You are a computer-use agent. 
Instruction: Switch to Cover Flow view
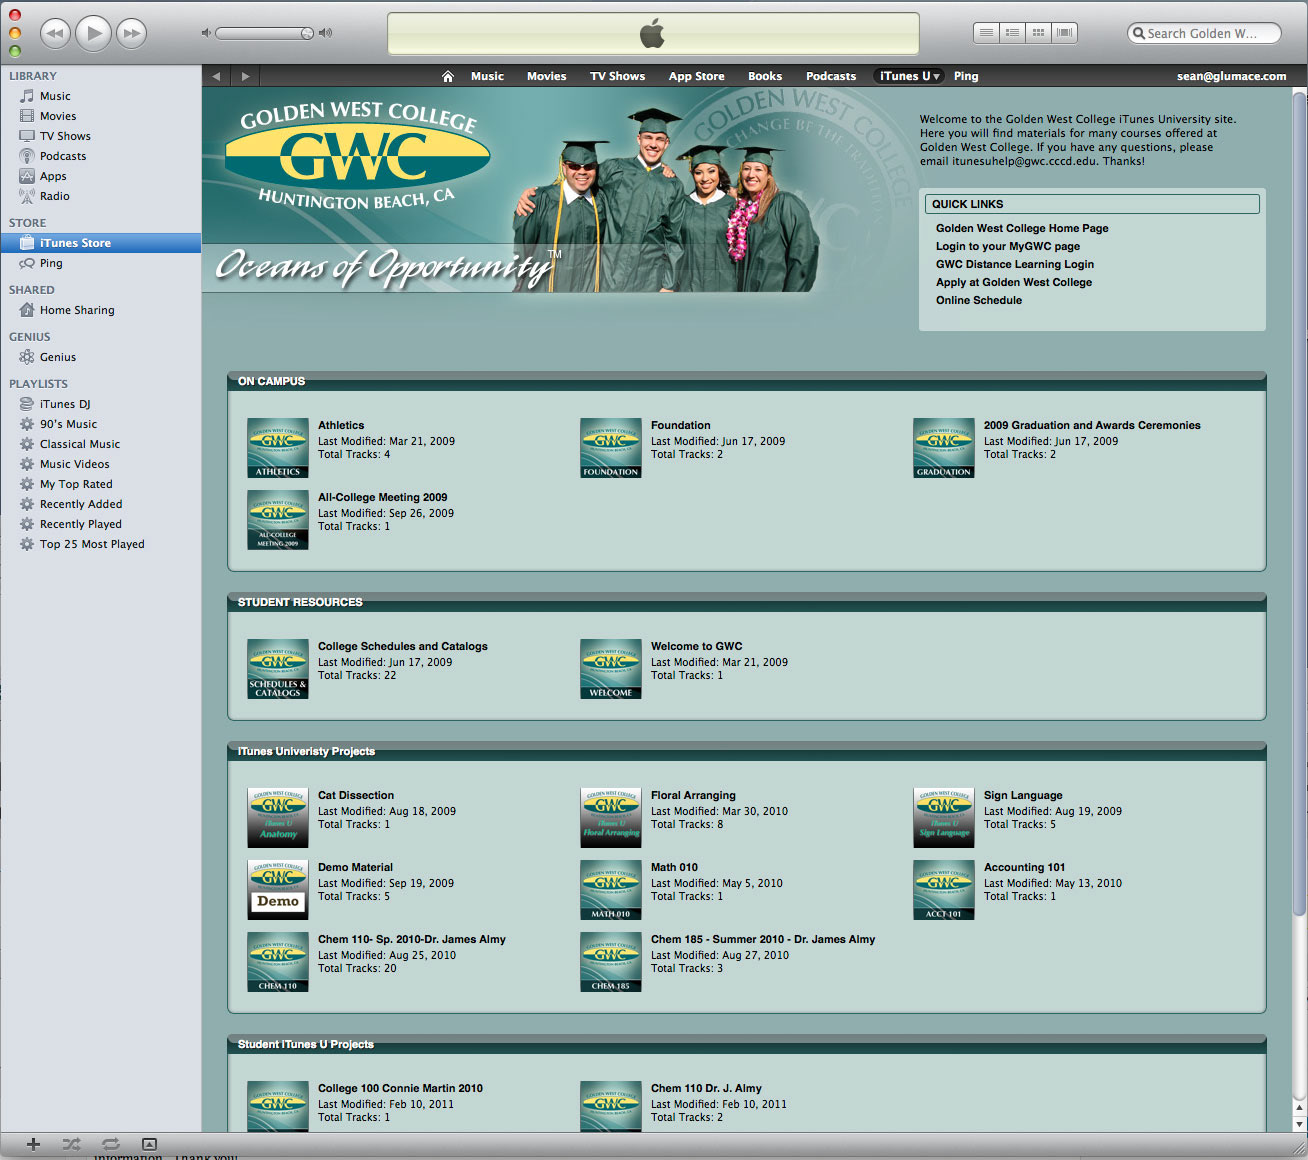click(1065, 33)
